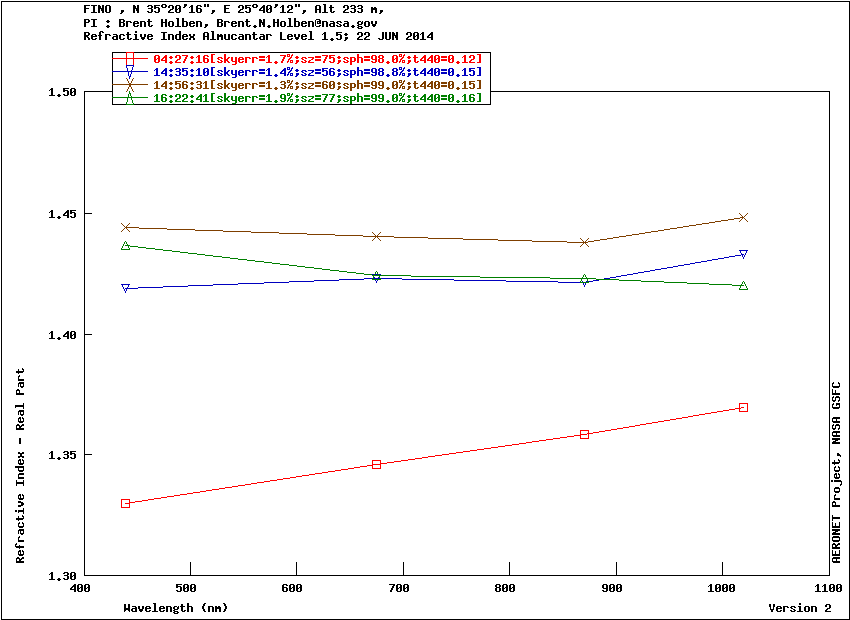The width and height of the screenshot is (850, 620).
Task: Click the 14:56:31 brown legend entry
Action: [x=317, y=85]
